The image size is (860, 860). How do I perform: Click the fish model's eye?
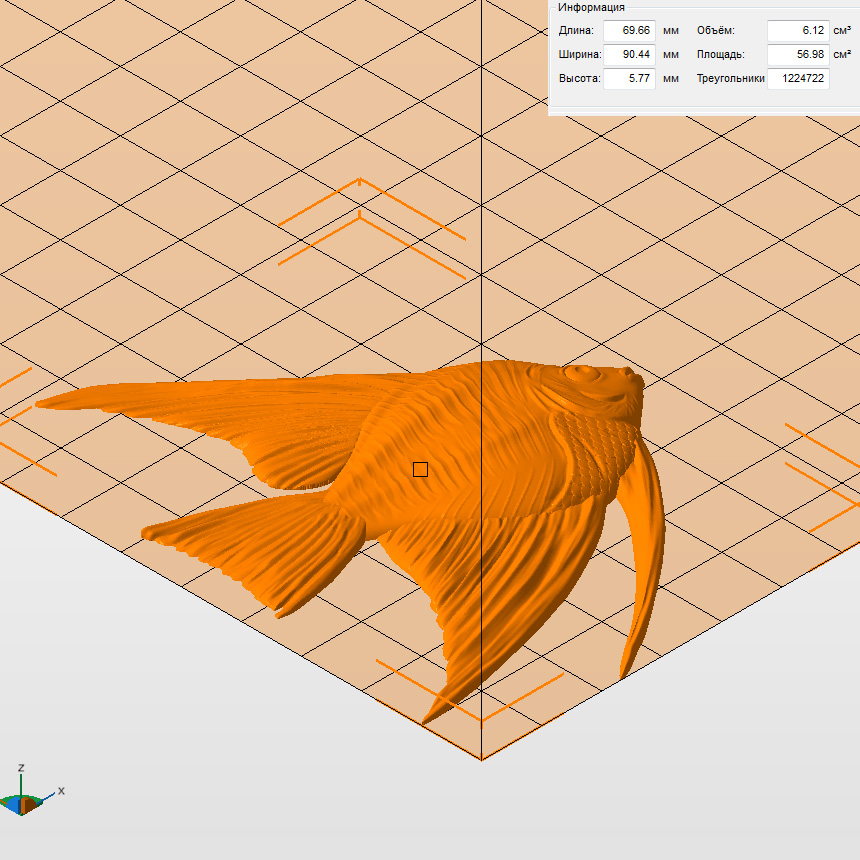(583, 375)
